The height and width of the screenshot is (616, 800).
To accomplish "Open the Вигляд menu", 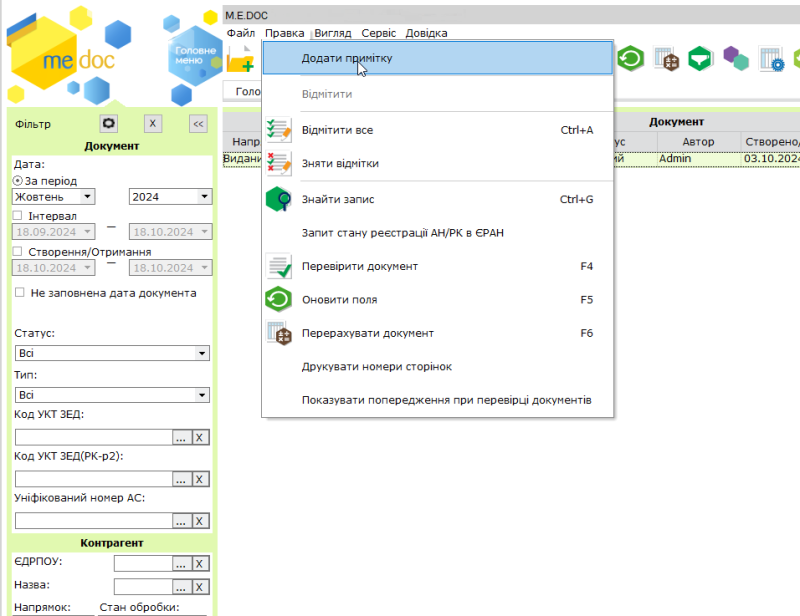I will click(333, 33).
